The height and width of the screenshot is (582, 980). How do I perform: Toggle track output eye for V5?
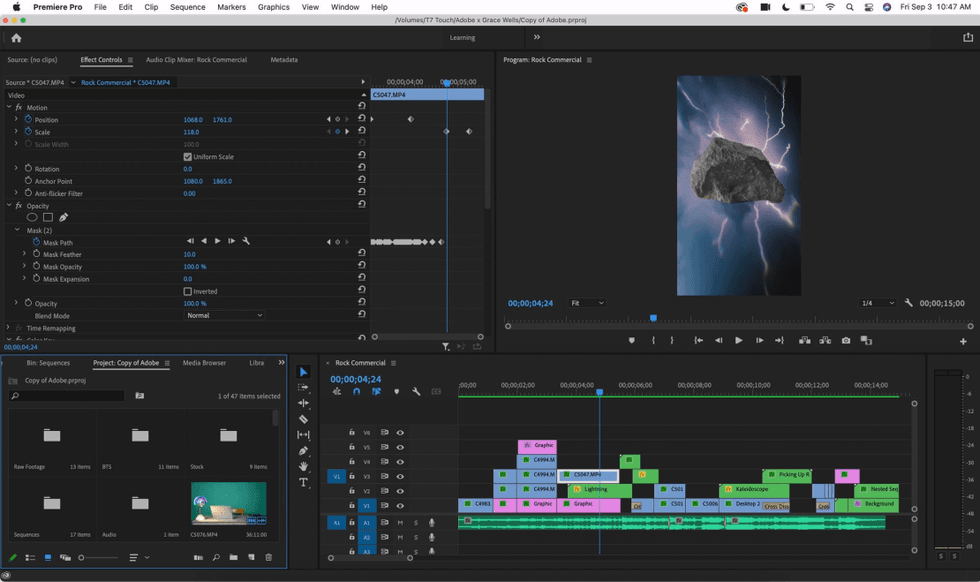coord(400,447)
